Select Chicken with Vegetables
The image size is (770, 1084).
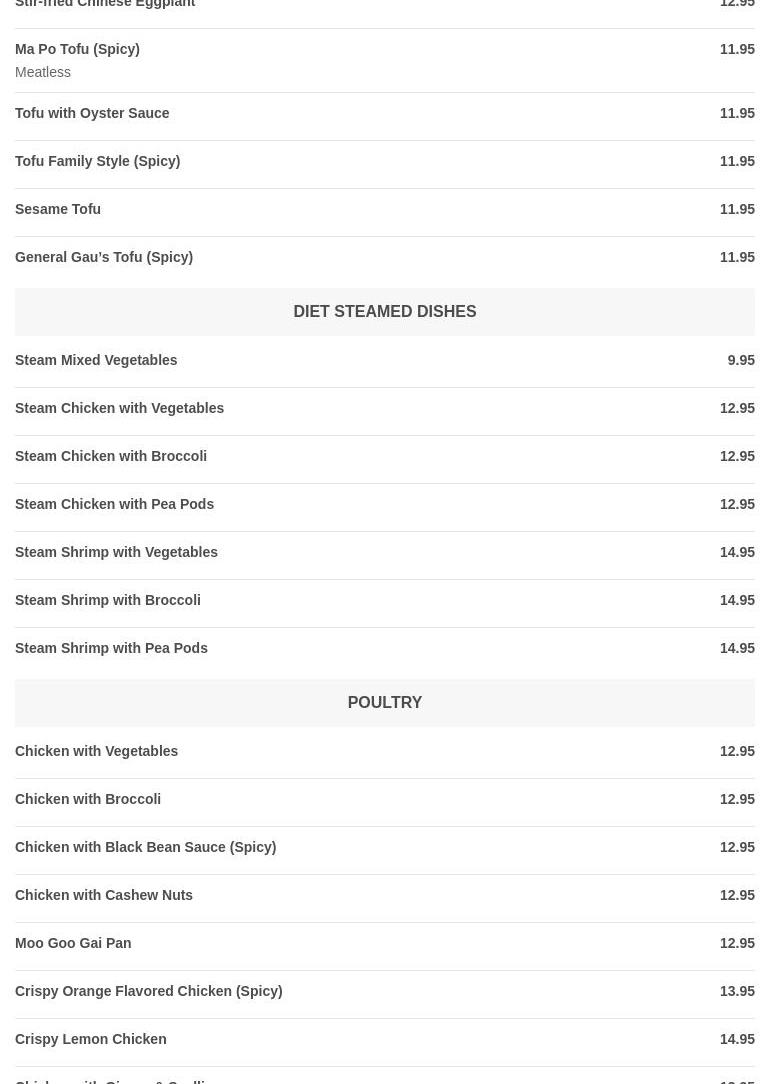tap(96, 751)
